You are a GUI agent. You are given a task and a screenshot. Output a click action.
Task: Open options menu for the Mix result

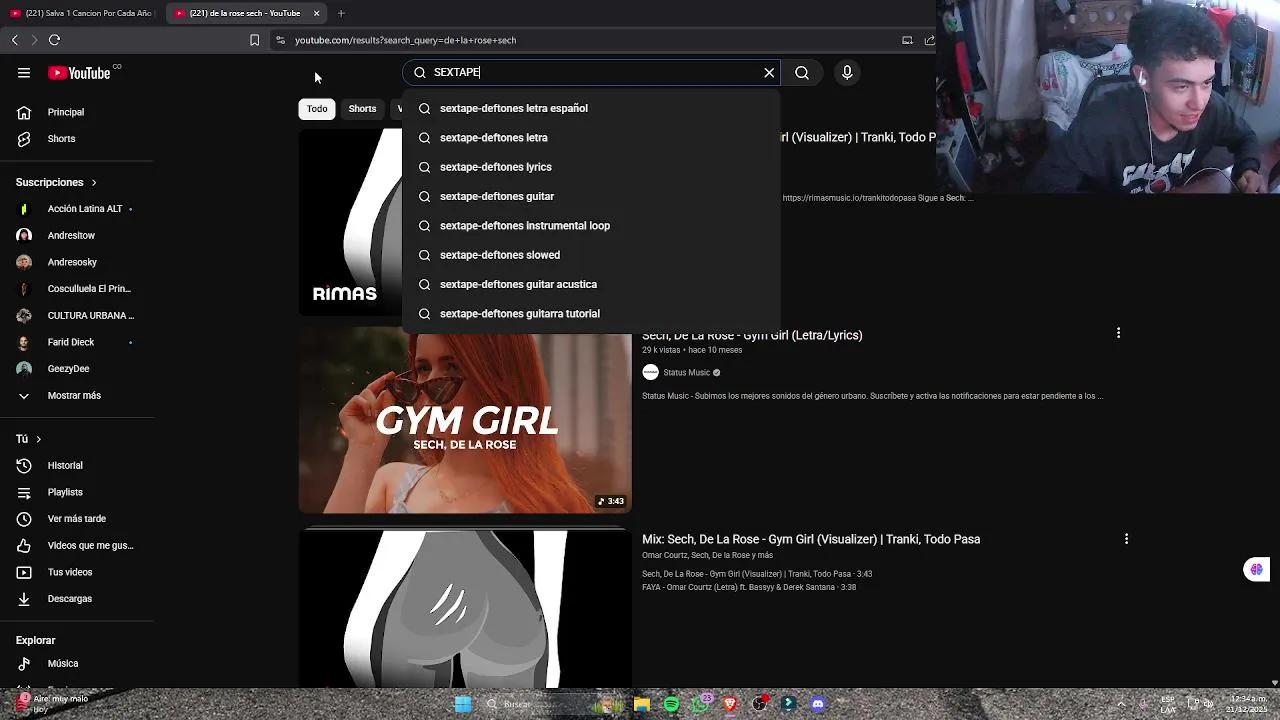[x=1126, y=539]
